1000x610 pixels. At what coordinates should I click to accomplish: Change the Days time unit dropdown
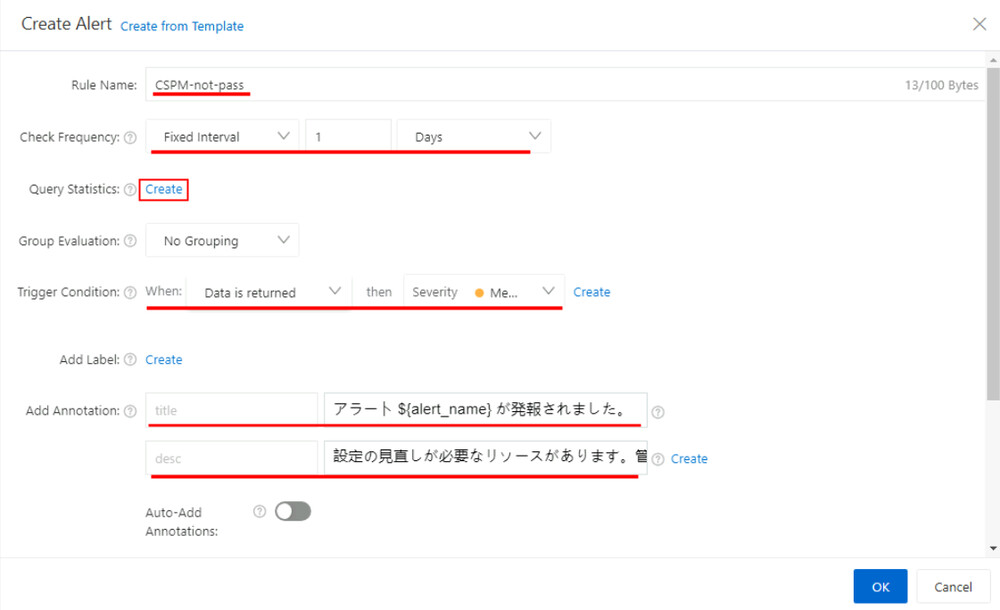(473, 137)
